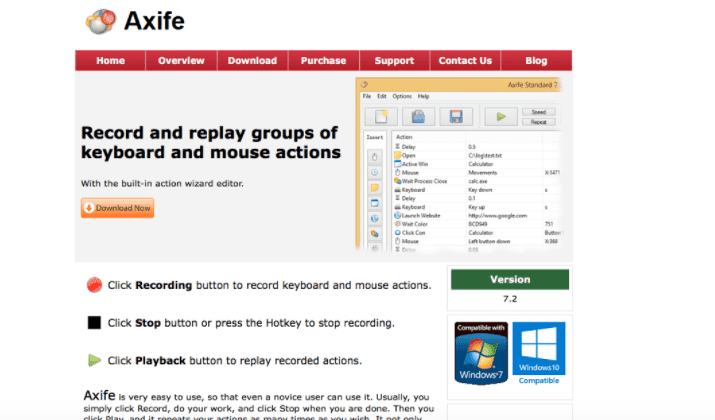Click the Insert open-file folder icon in sidebar
Screen dimensions: 715x420
[x=374, y=188]
